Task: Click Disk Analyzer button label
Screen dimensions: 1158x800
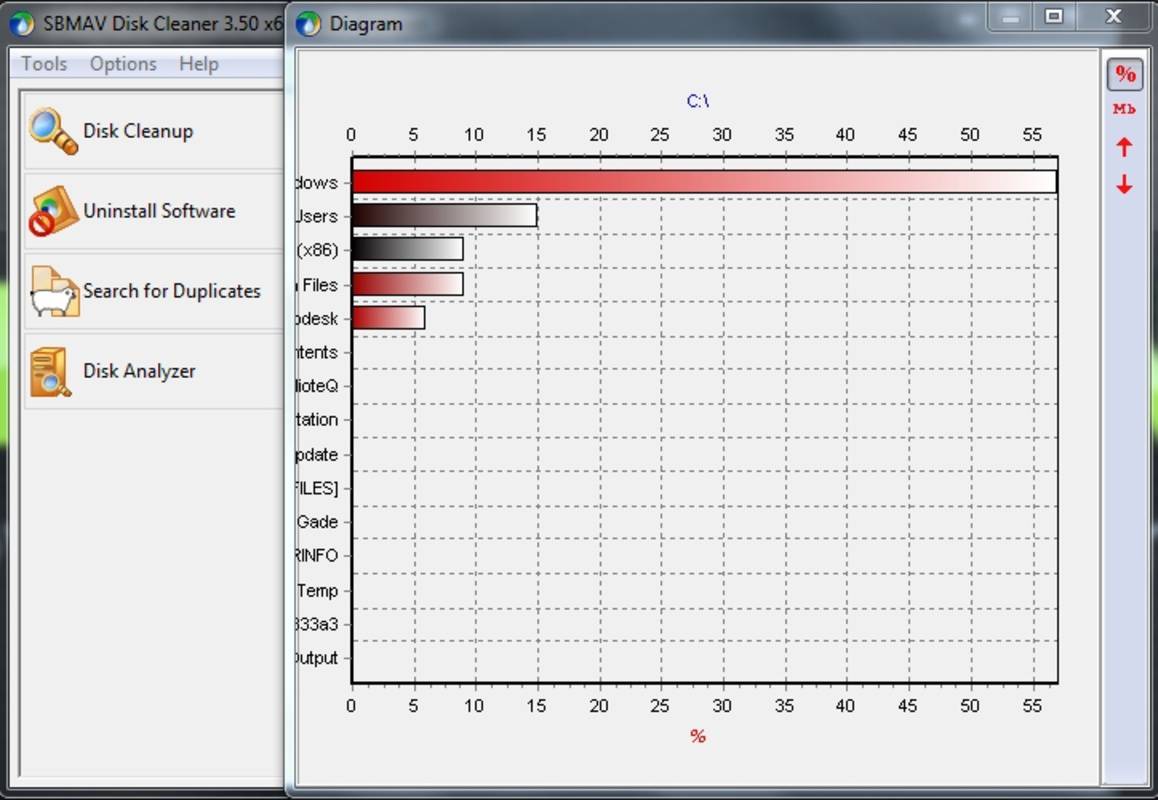Action: point(140,371)
